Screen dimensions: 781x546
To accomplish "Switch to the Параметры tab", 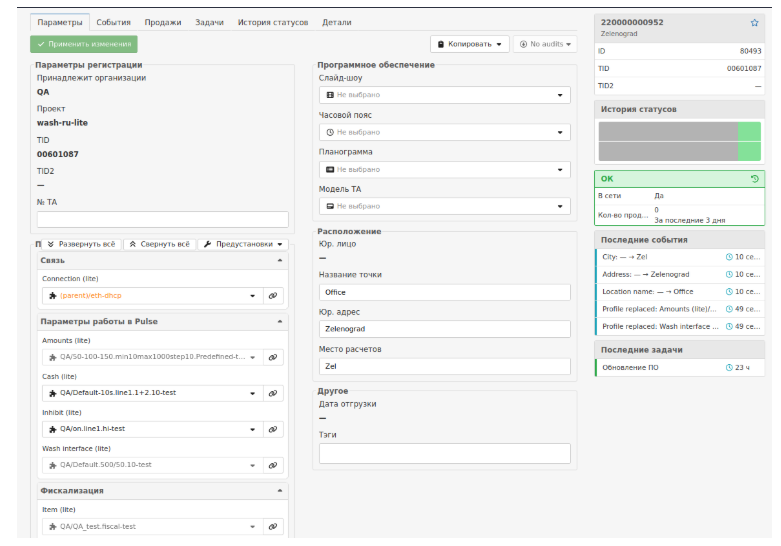I will coord(60,22).
